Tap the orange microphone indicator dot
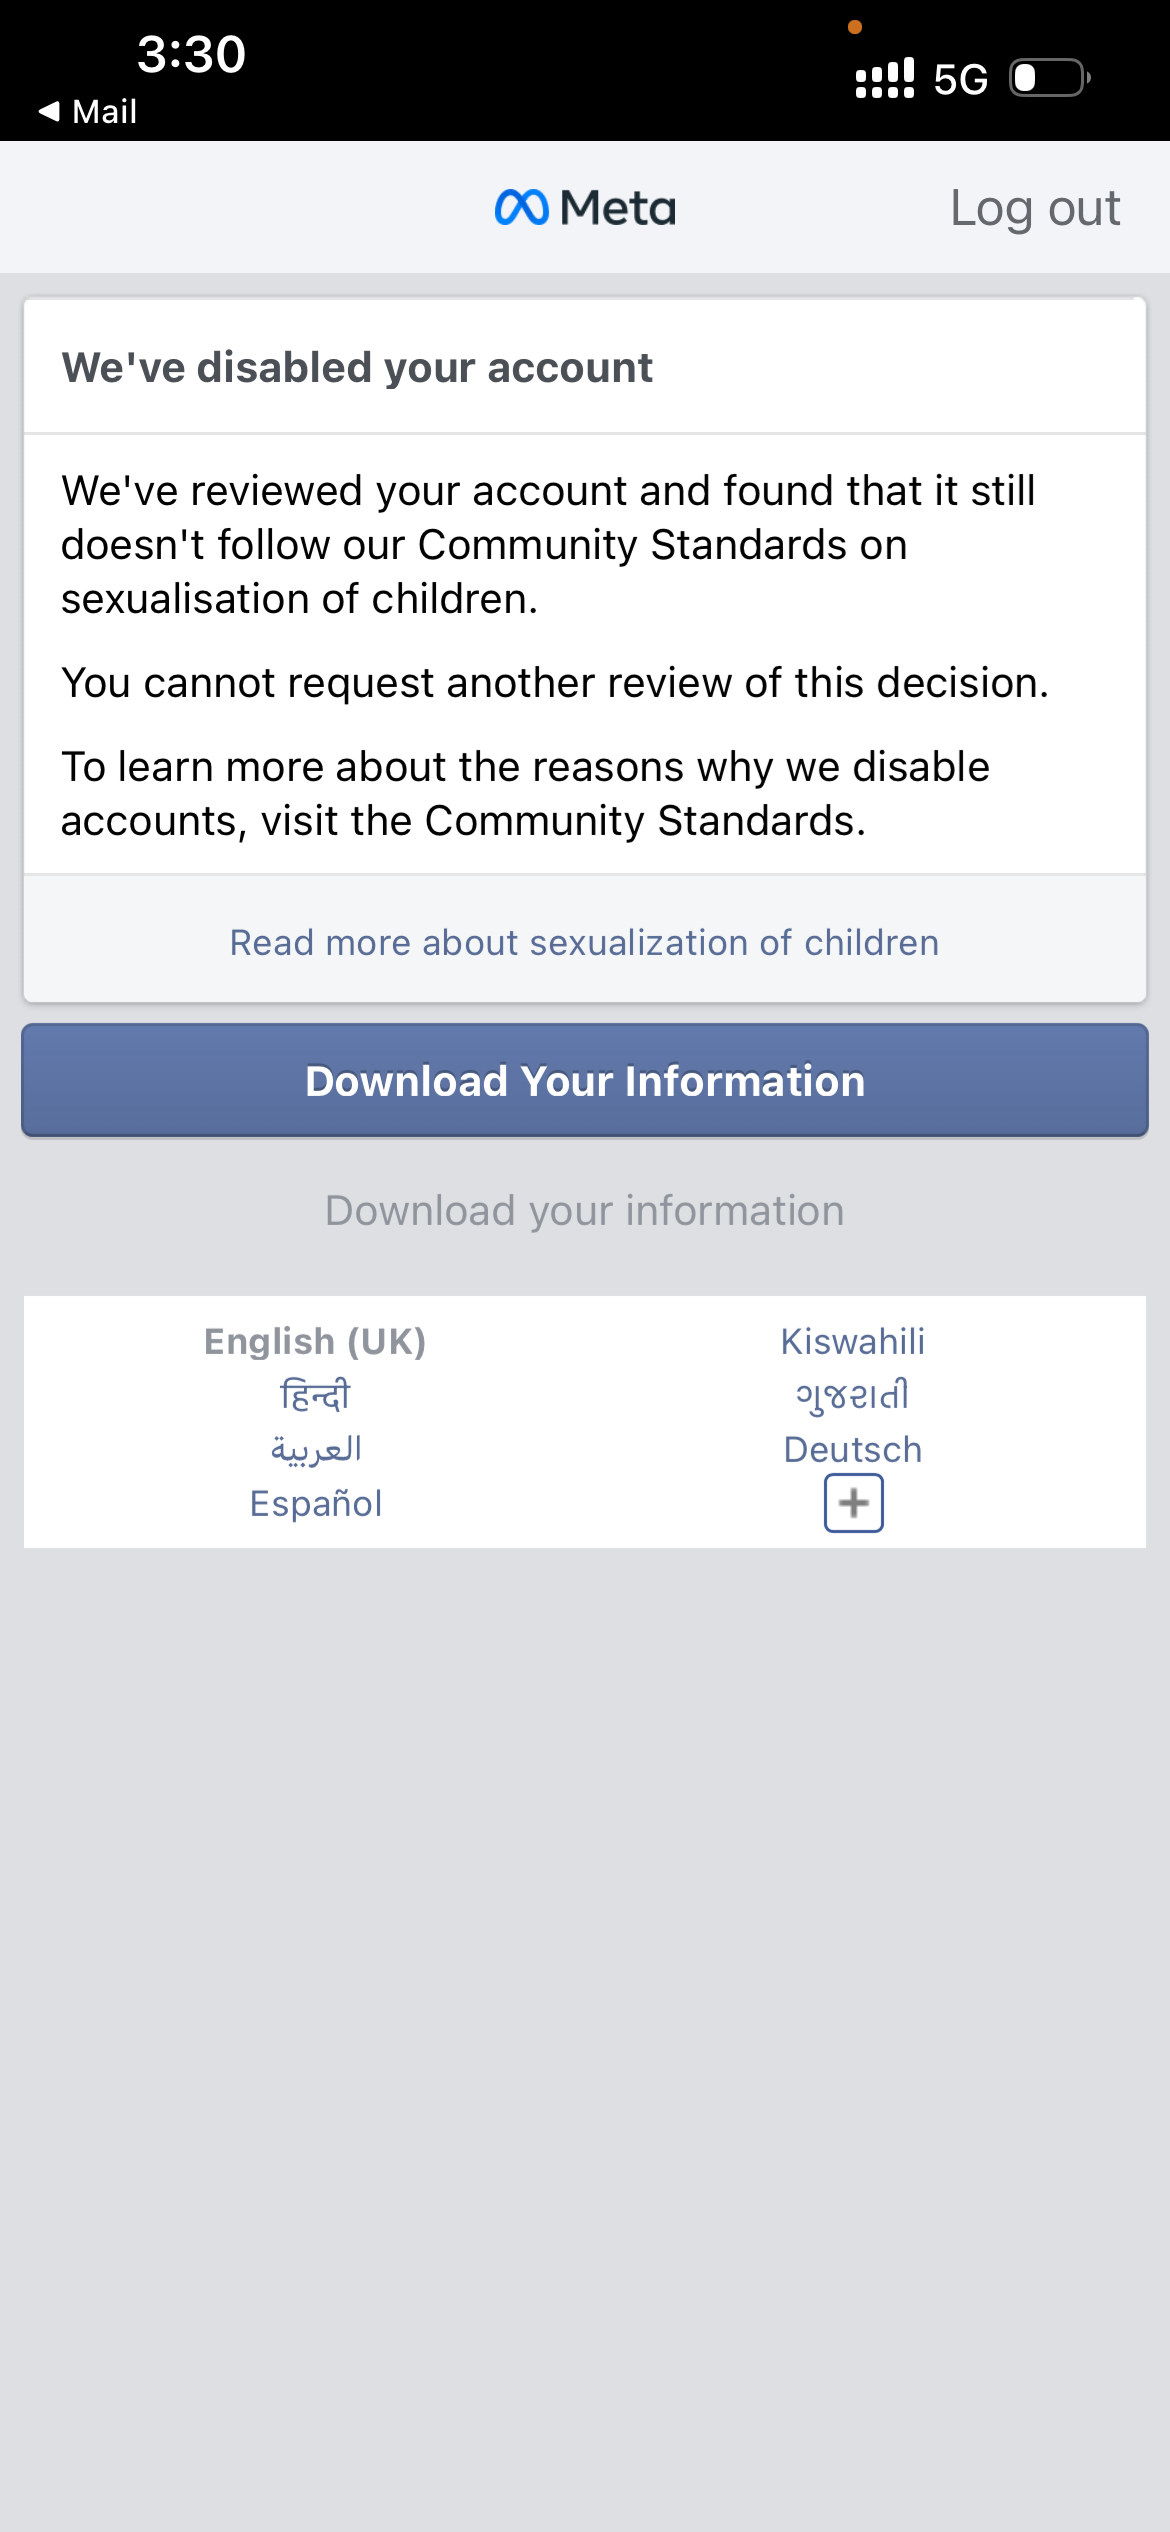The height and width of the screenshot is (2532, 1170). tap(854, 27)
